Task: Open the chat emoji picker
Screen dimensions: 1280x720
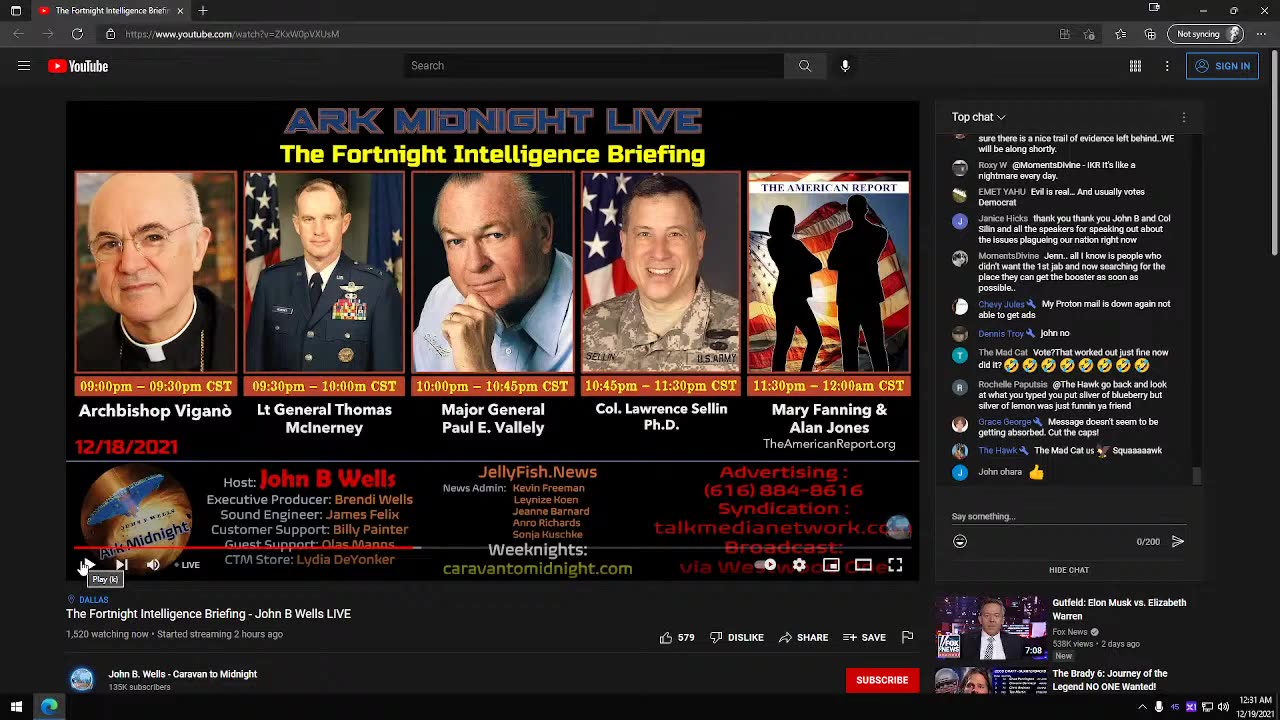Action: coord(960,541)
